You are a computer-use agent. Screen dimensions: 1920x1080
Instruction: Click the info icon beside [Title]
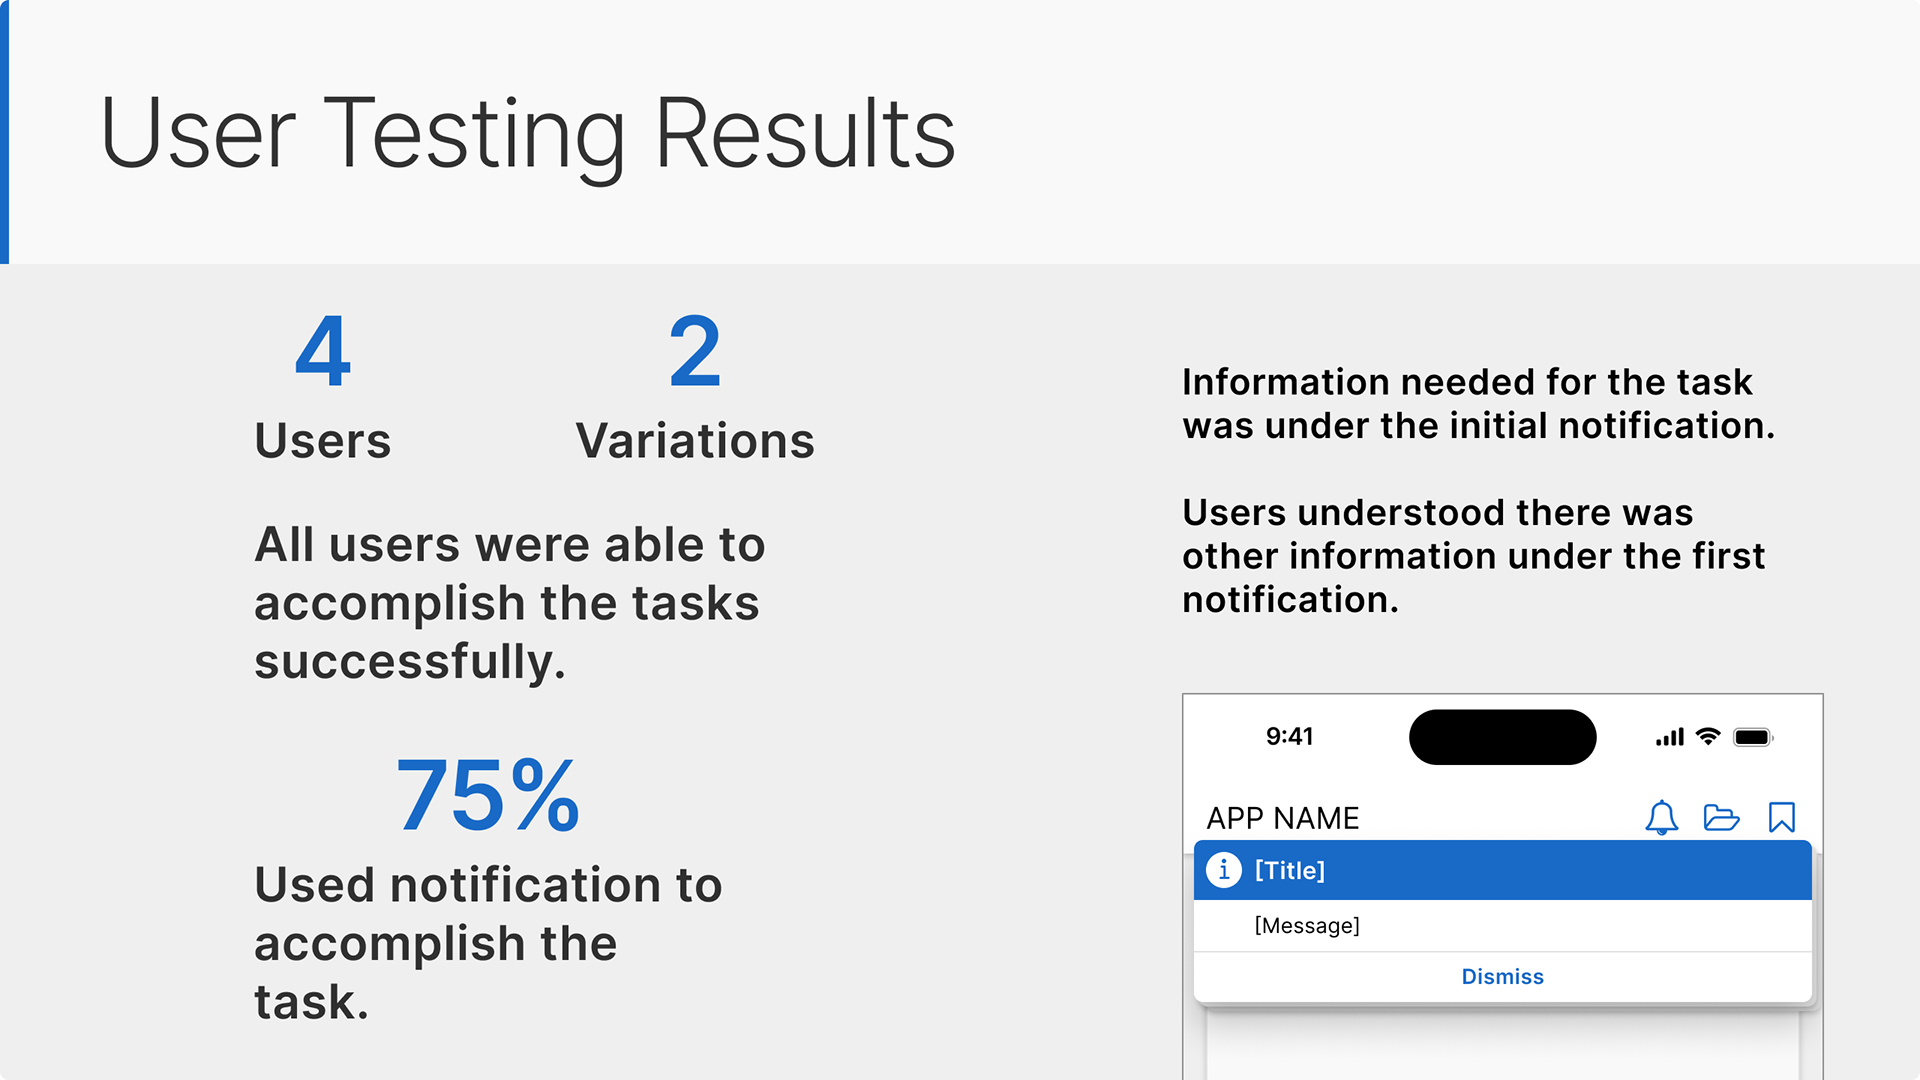click(x=1224, y=870)
